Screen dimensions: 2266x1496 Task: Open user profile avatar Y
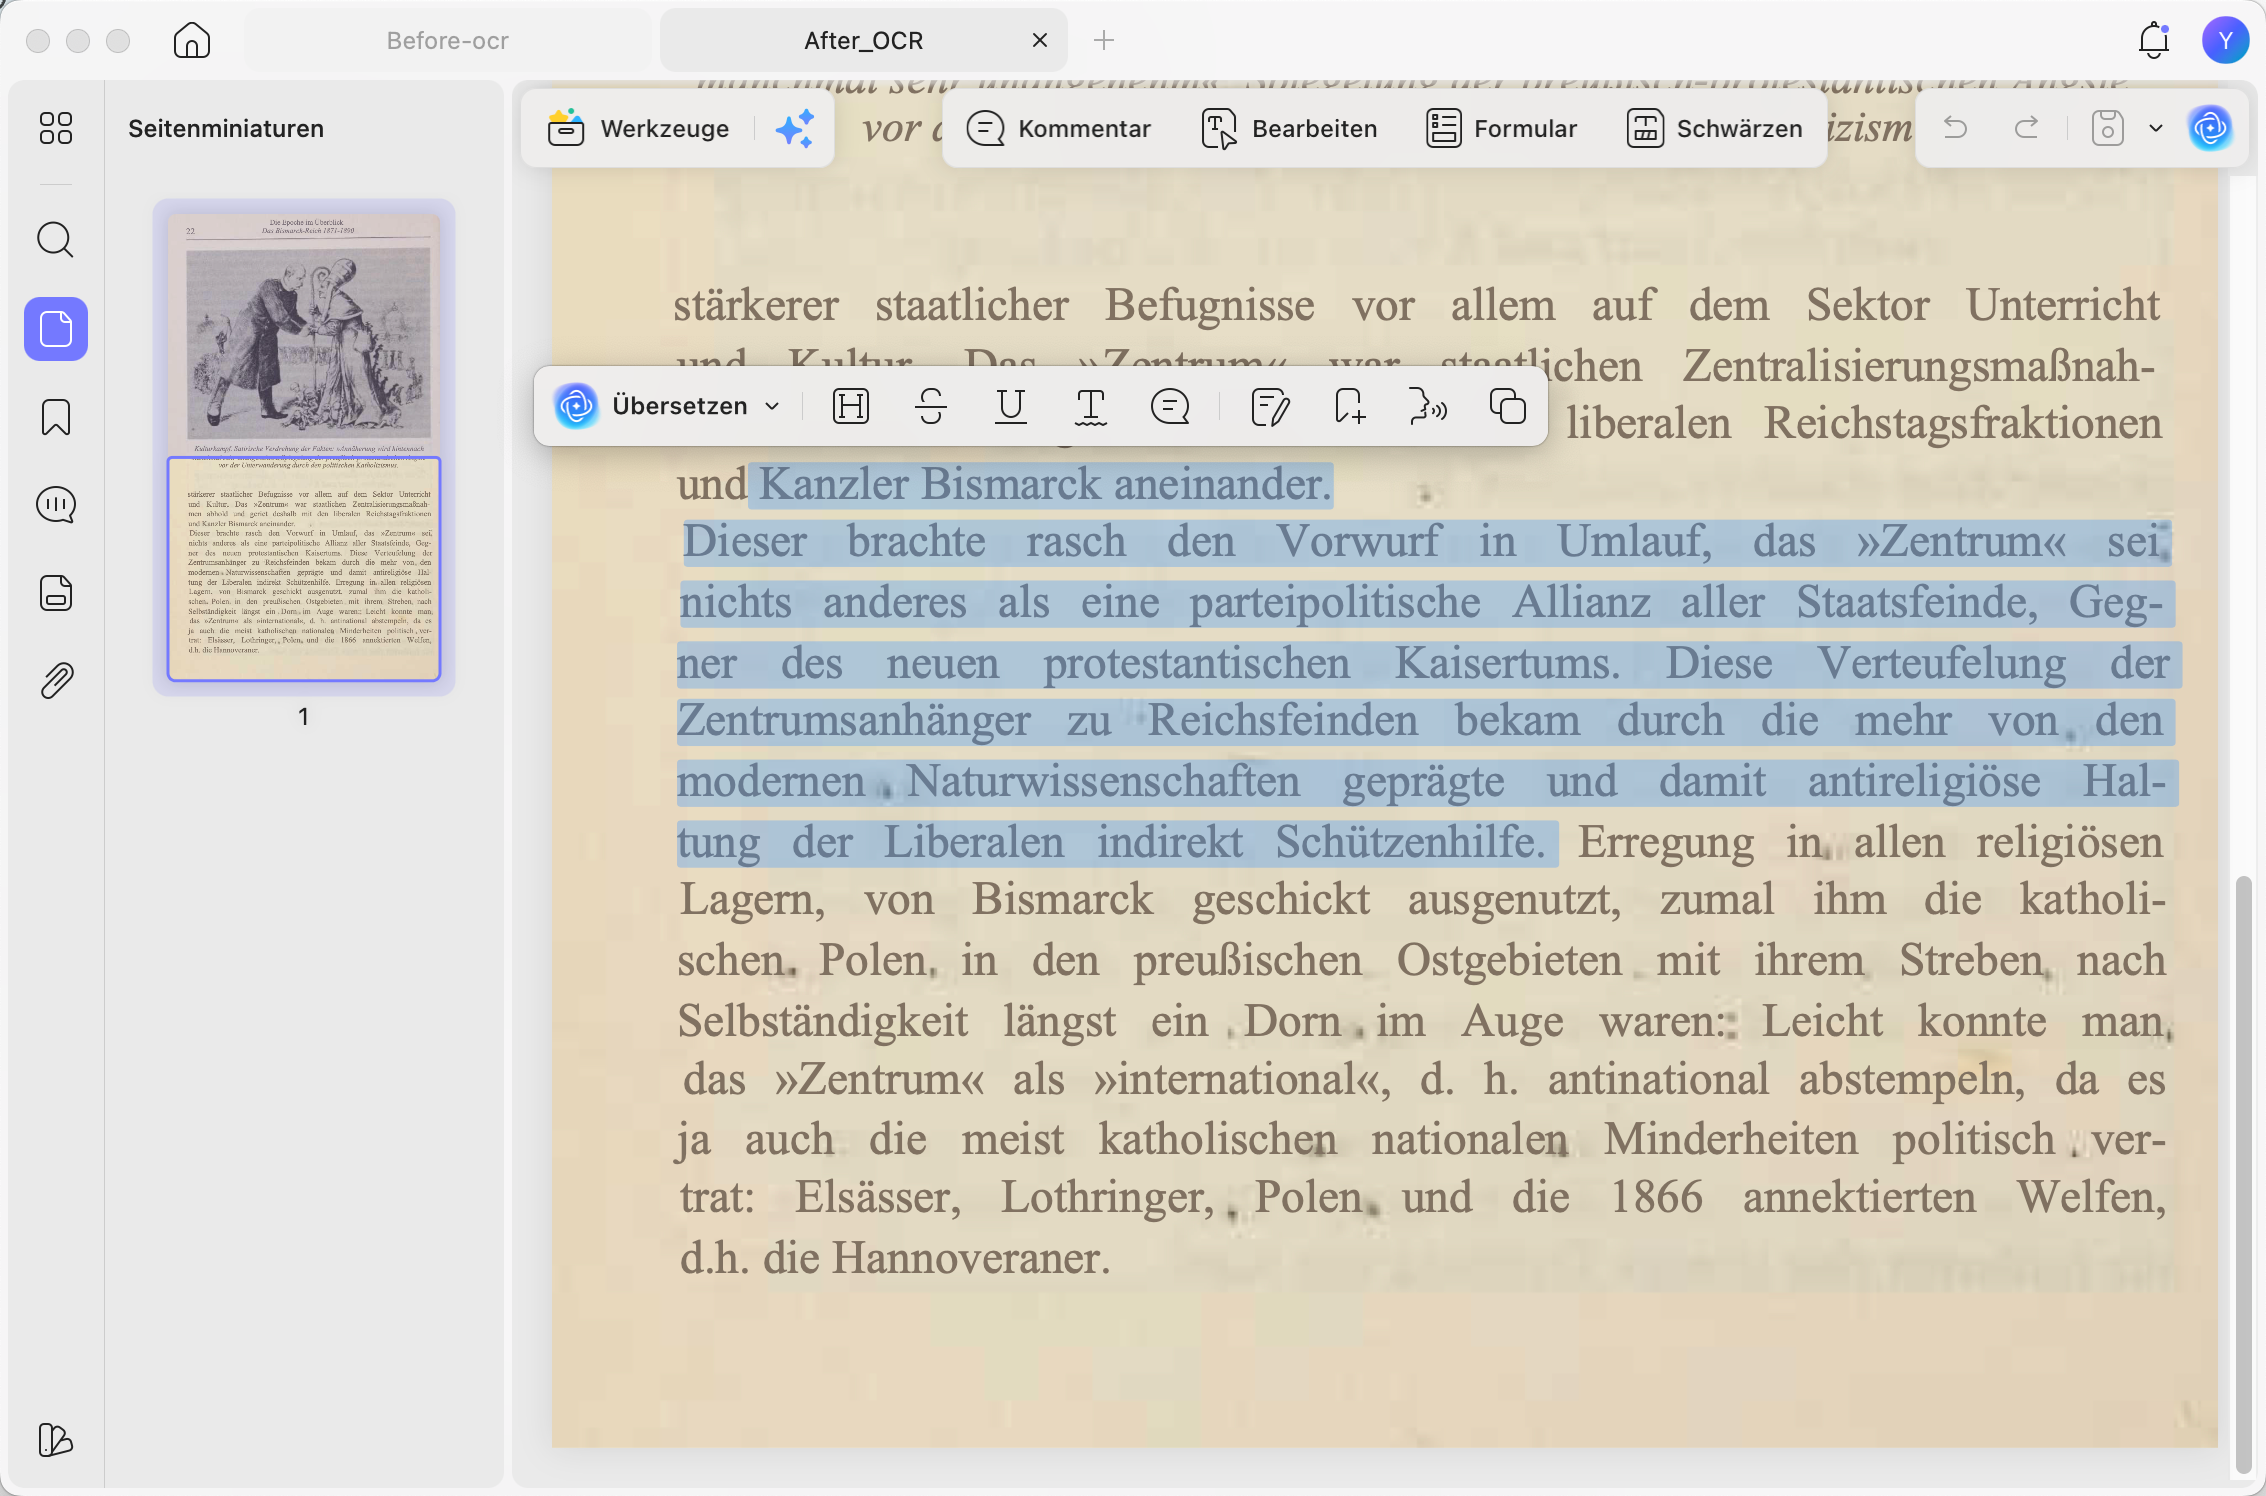click(2225, 40)
